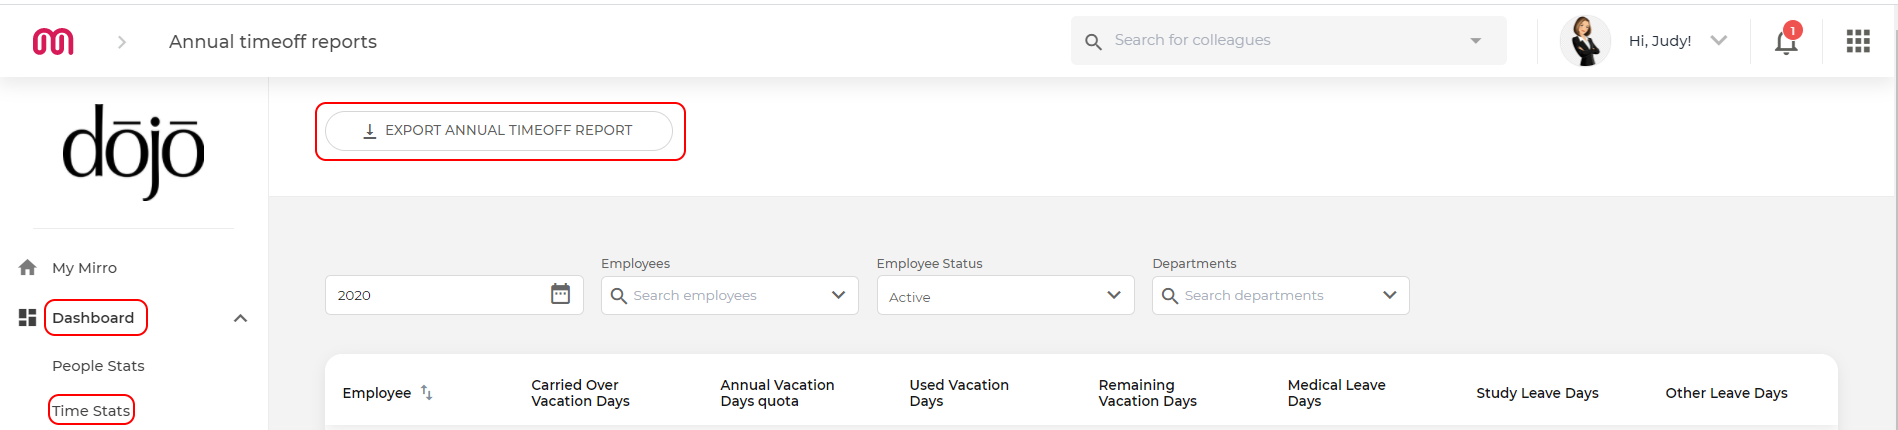
Task: Click Judy's profile avatar
Action: 1585,41
